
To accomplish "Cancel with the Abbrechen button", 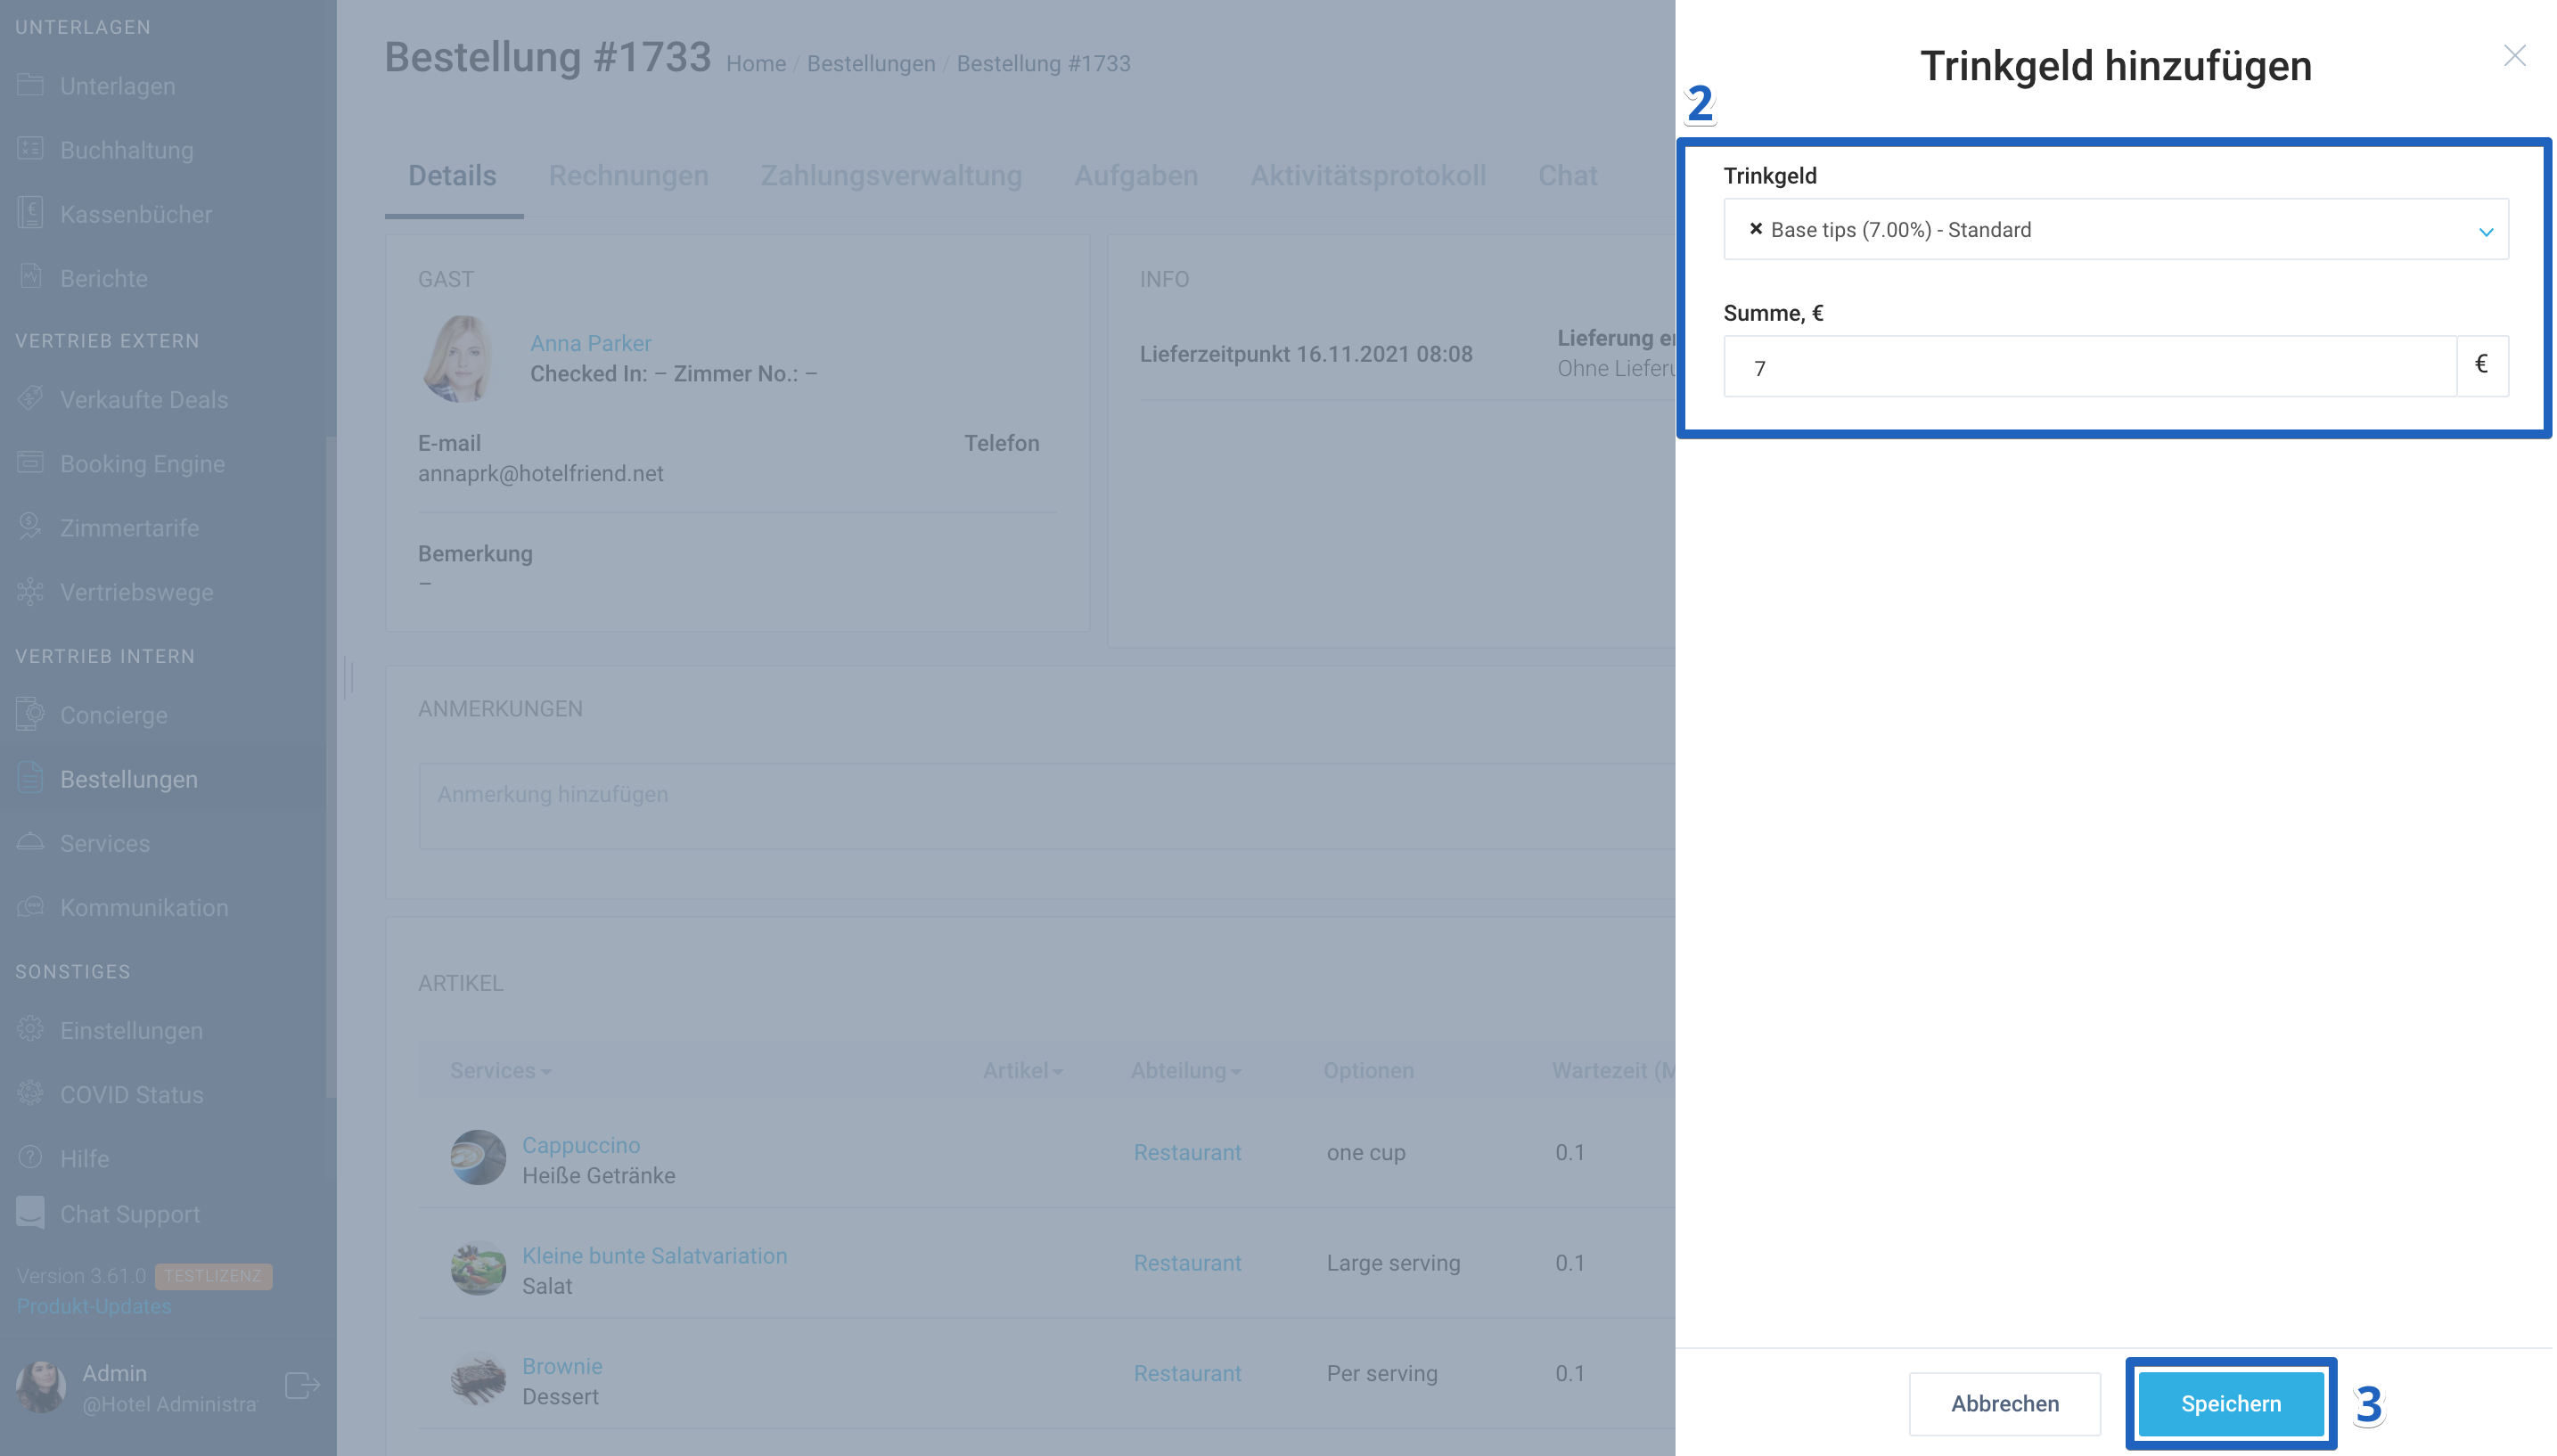I will point(2004,1403).
